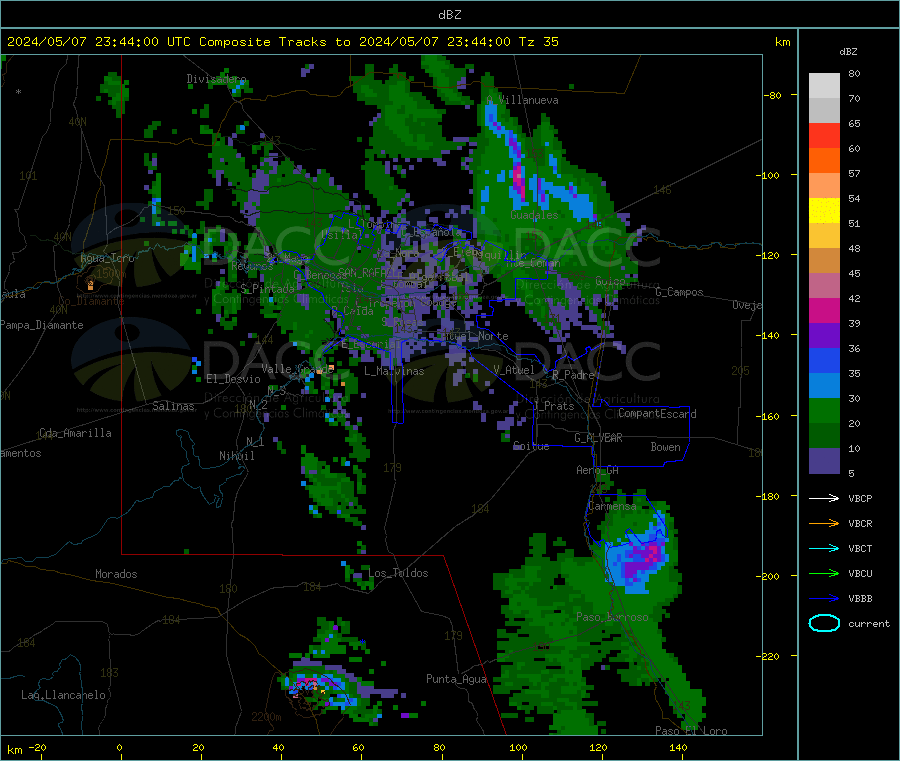Viewport: 900px width, 761px height.
Task: Click the Nihuil place label
Action: pos(237,456)
